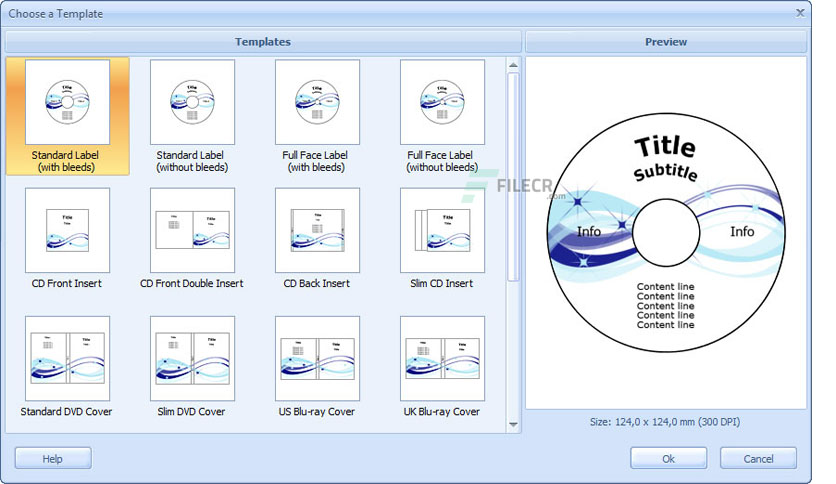The image size is (836, 484).
Task: Choose the Standard DVD Cover template
Action: click(x=67, y=367)
